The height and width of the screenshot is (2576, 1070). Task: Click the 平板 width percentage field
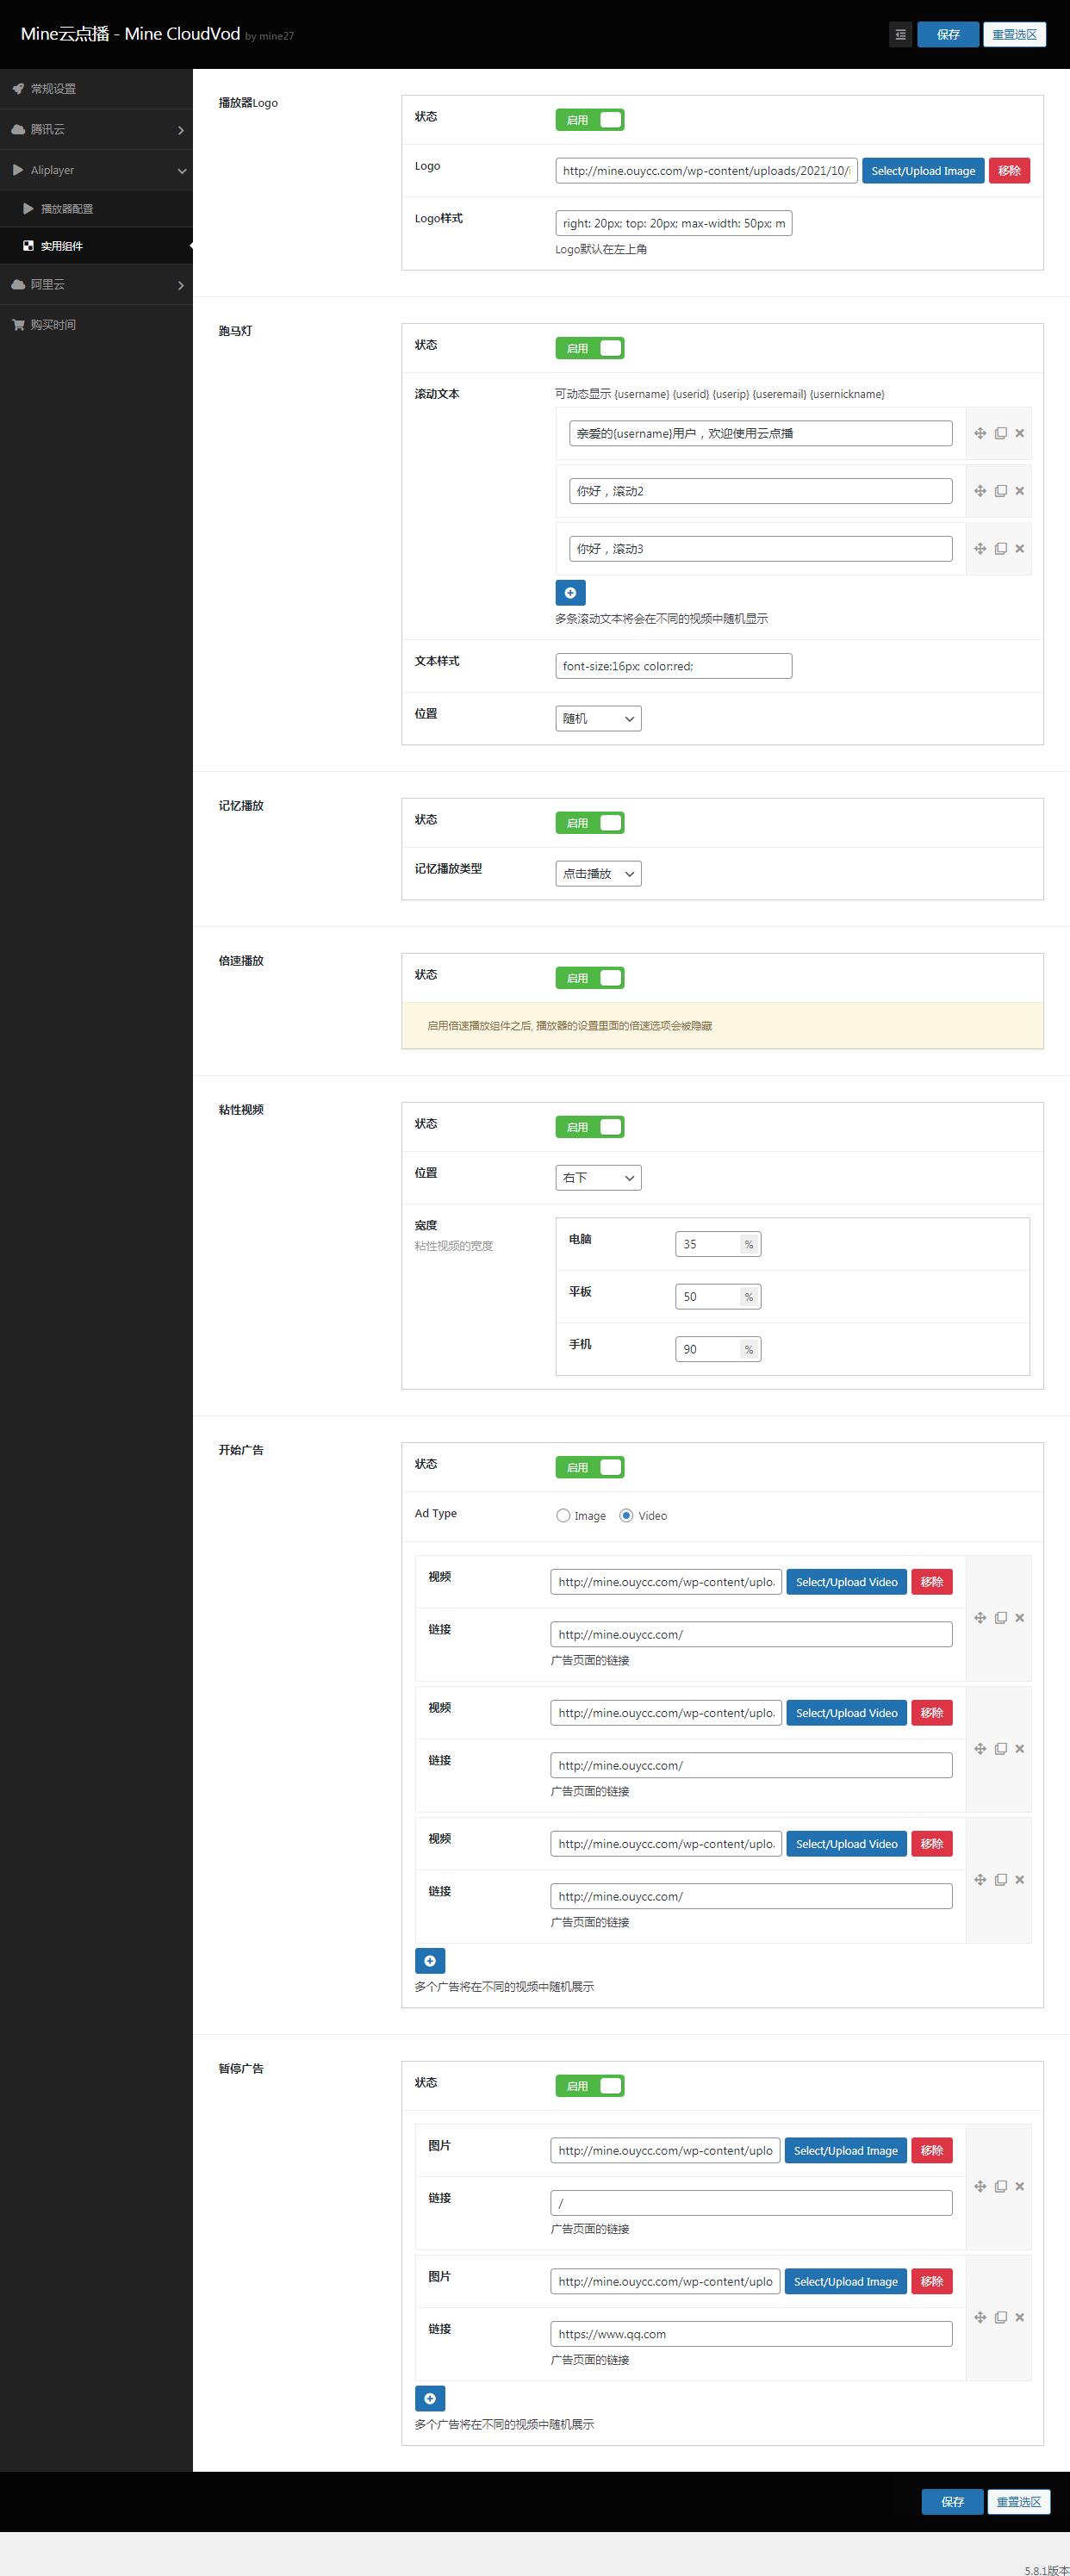point(718,1297)
